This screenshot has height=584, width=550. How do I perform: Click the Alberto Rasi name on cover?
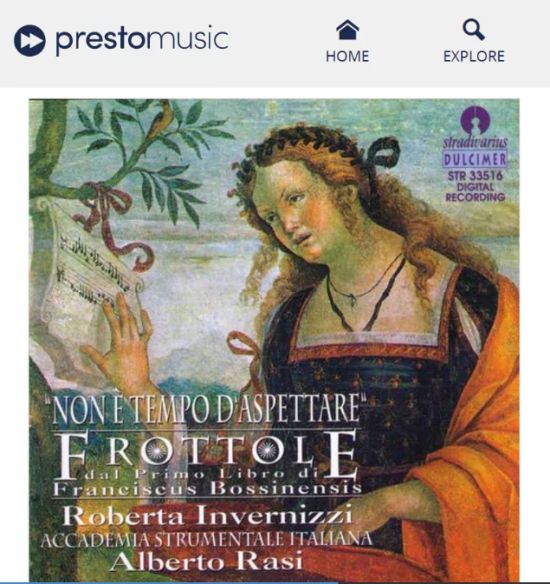[206, 561]
